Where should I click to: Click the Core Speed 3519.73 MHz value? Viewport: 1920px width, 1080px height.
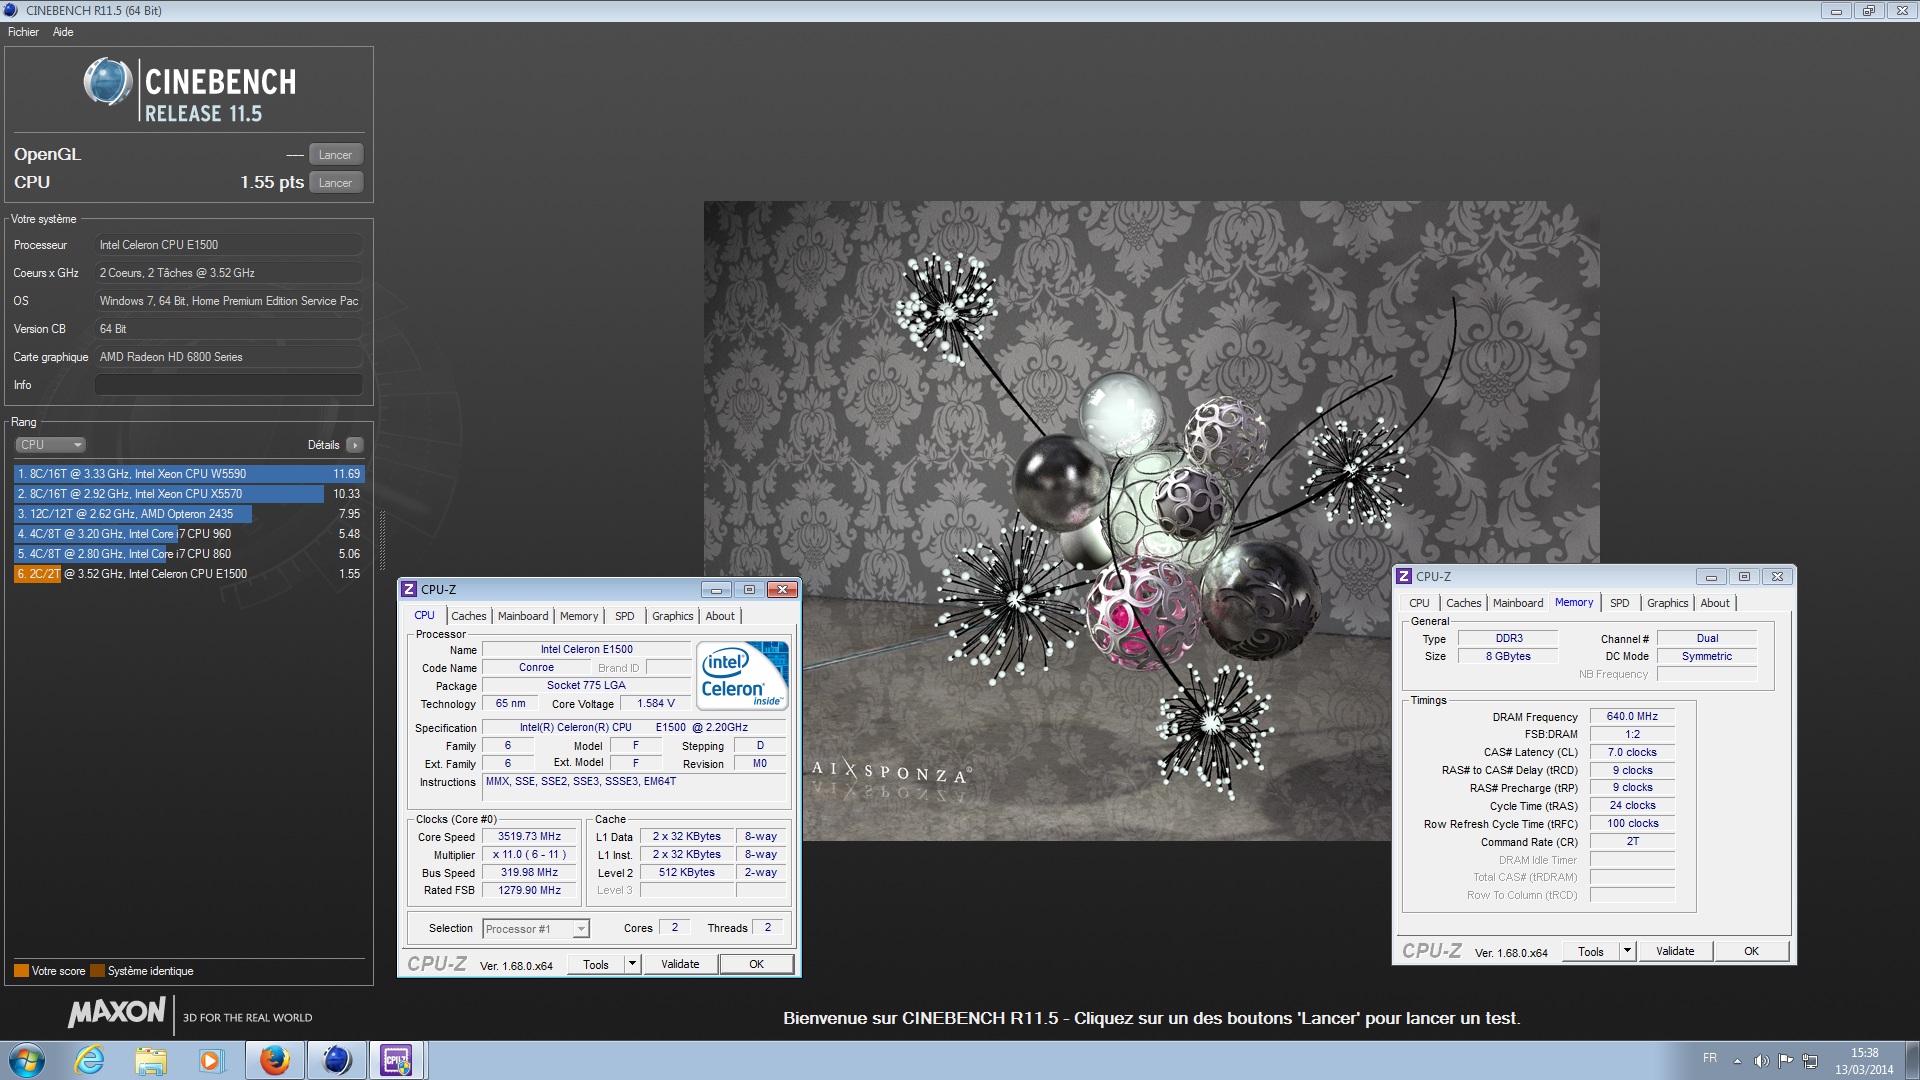(530, 837)
